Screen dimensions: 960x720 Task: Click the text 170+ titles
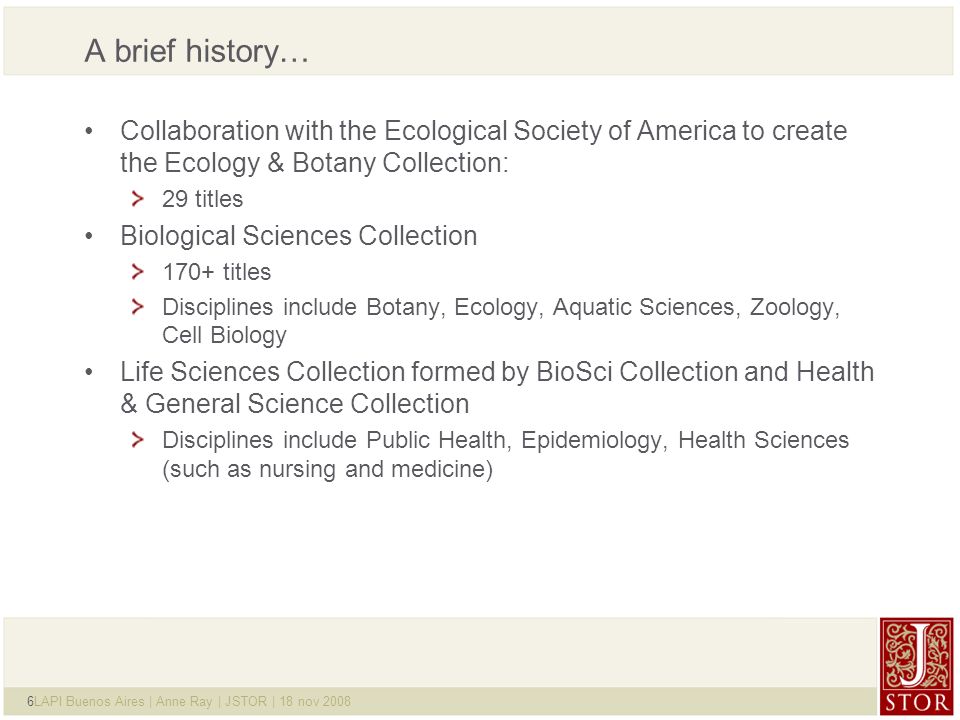coord(217,272)
